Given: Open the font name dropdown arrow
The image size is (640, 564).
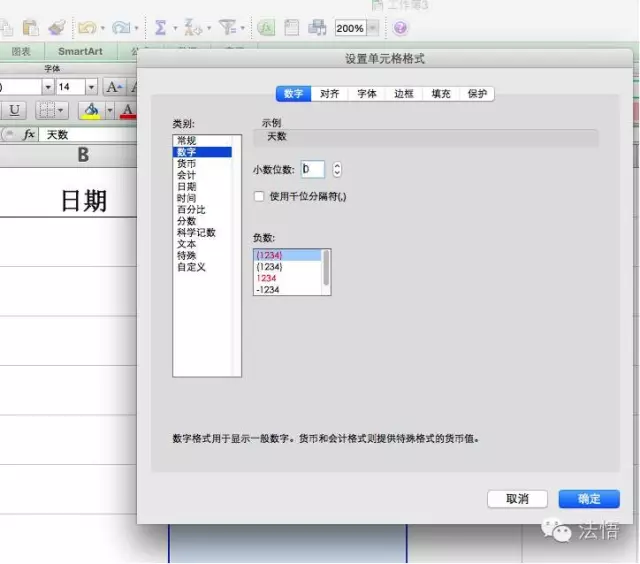Looking at the screenshot, I should coord(48,87).
